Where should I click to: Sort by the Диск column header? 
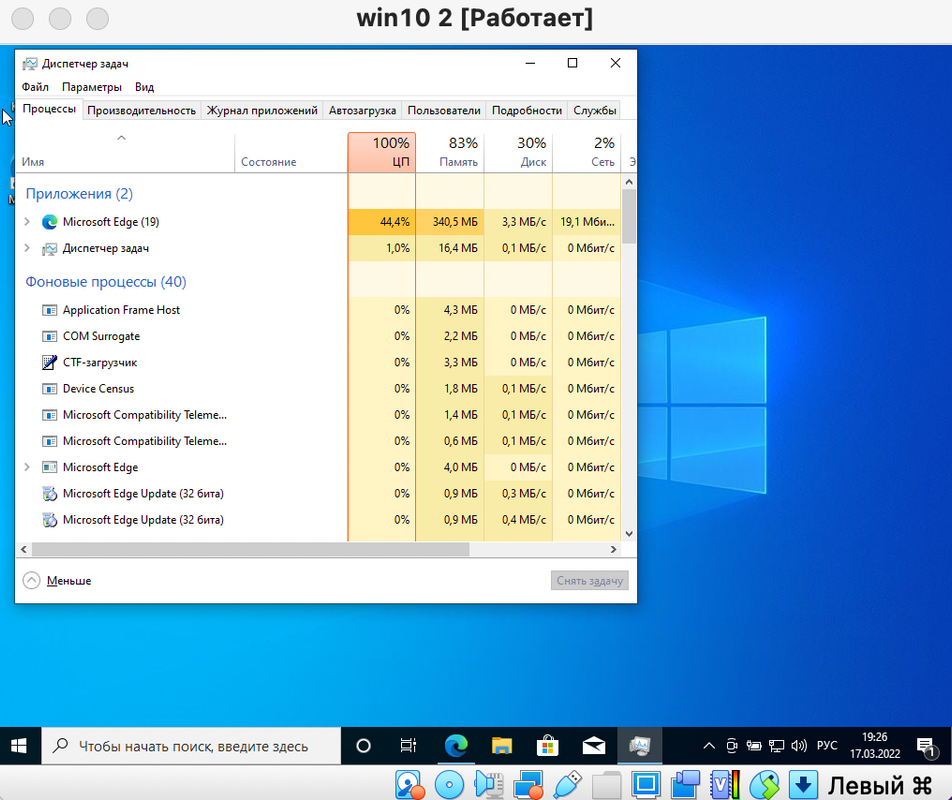pyautogui.click(x=518, y=152)
